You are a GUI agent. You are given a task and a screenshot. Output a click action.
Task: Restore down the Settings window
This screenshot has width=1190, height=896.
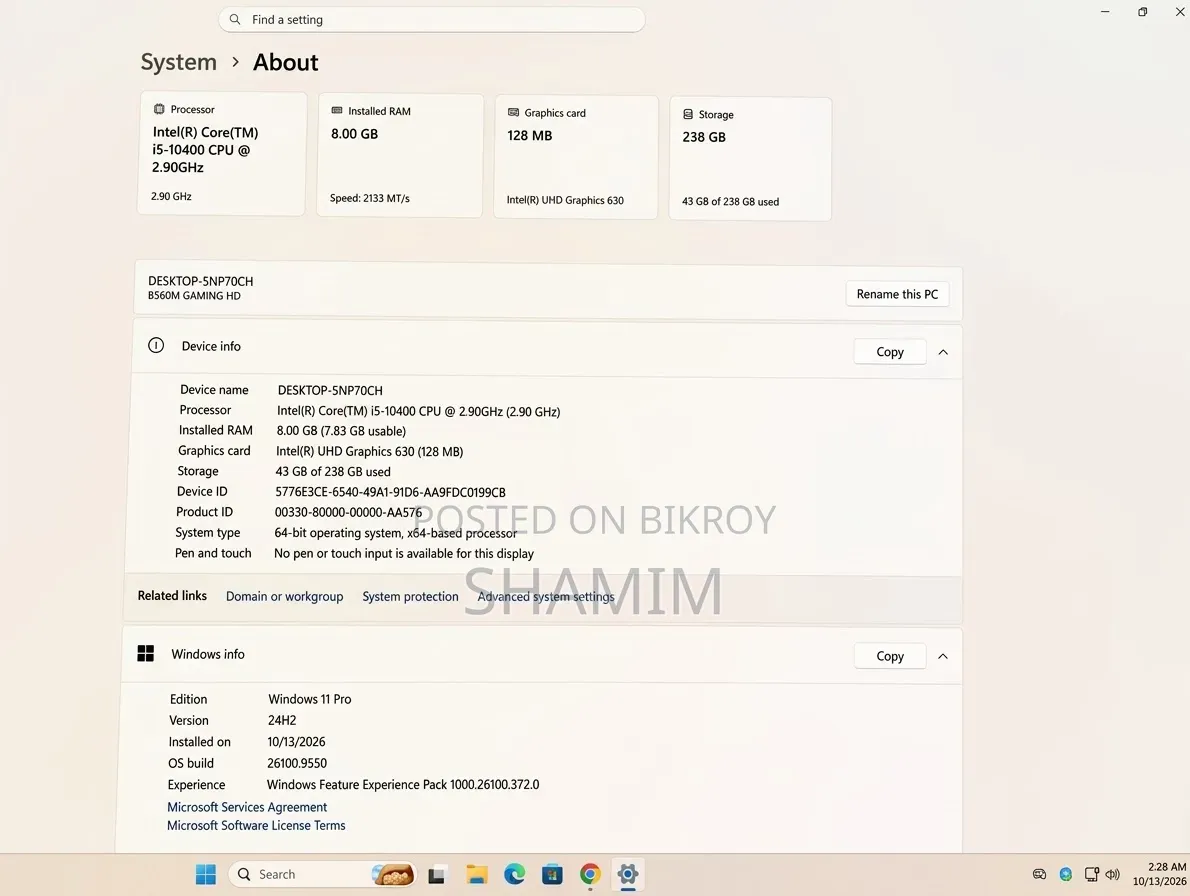[1142, 12]
